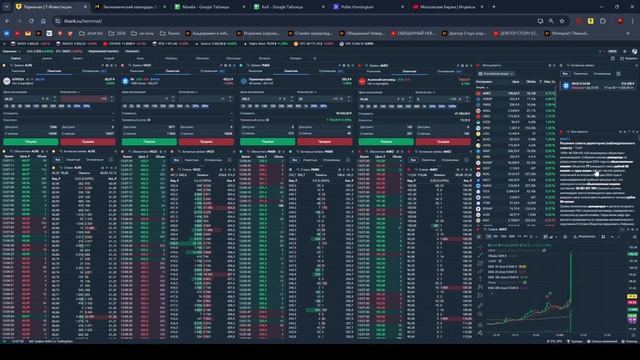Open the zoom magnifier icon in the address bar

coord(551,21)
